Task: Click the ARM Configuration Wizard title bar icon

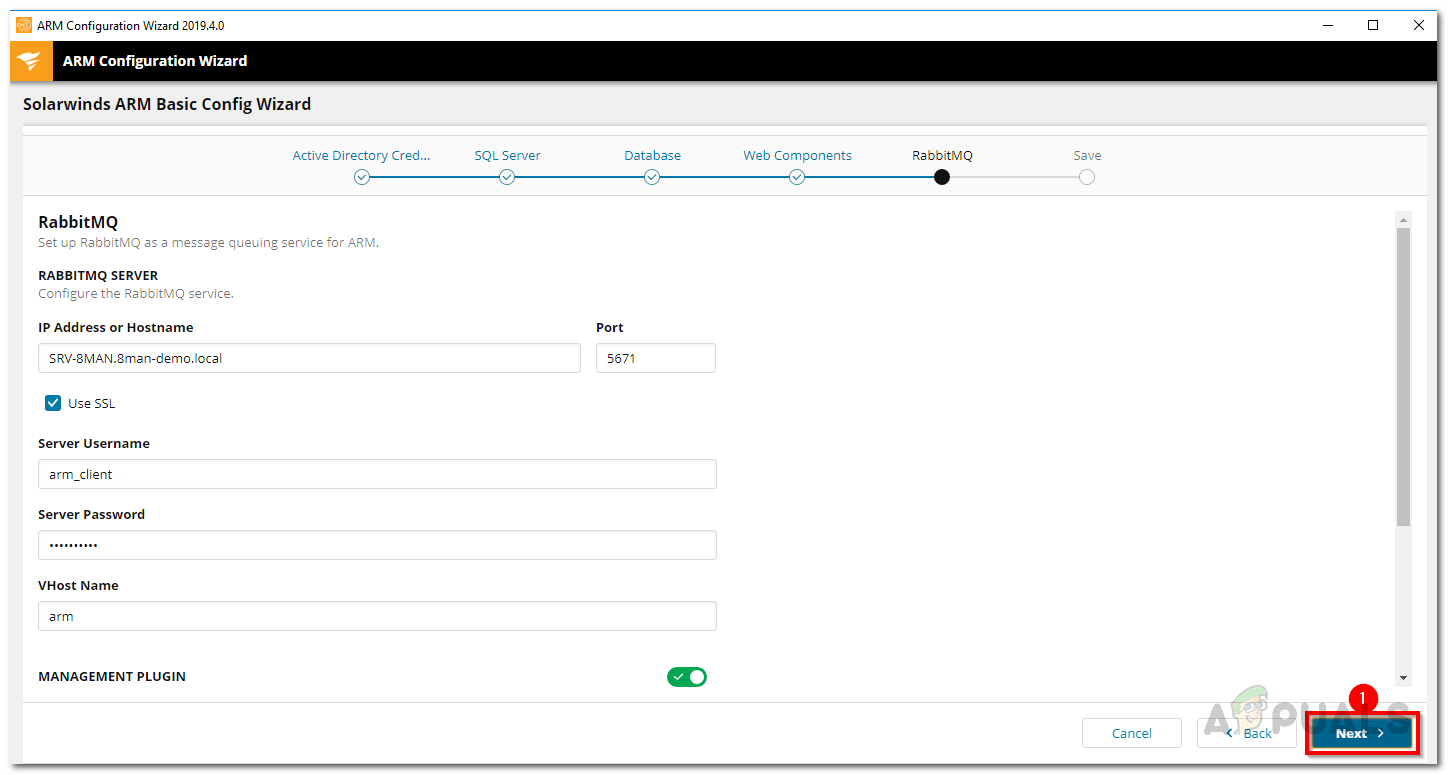Action: [24, 25]
